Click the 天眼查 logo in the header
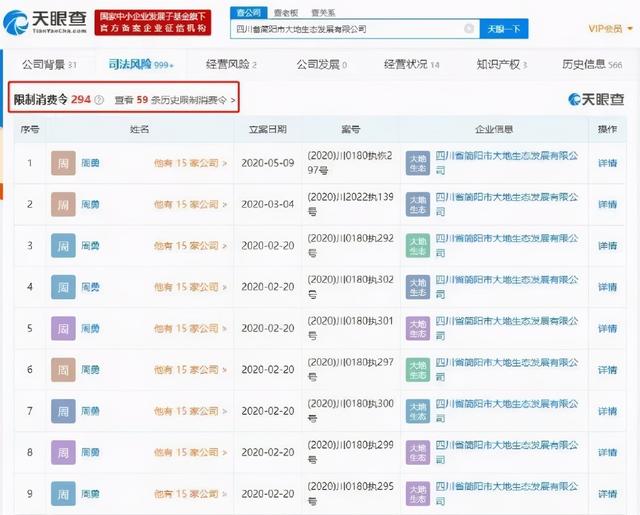 (x=45, y=23)
